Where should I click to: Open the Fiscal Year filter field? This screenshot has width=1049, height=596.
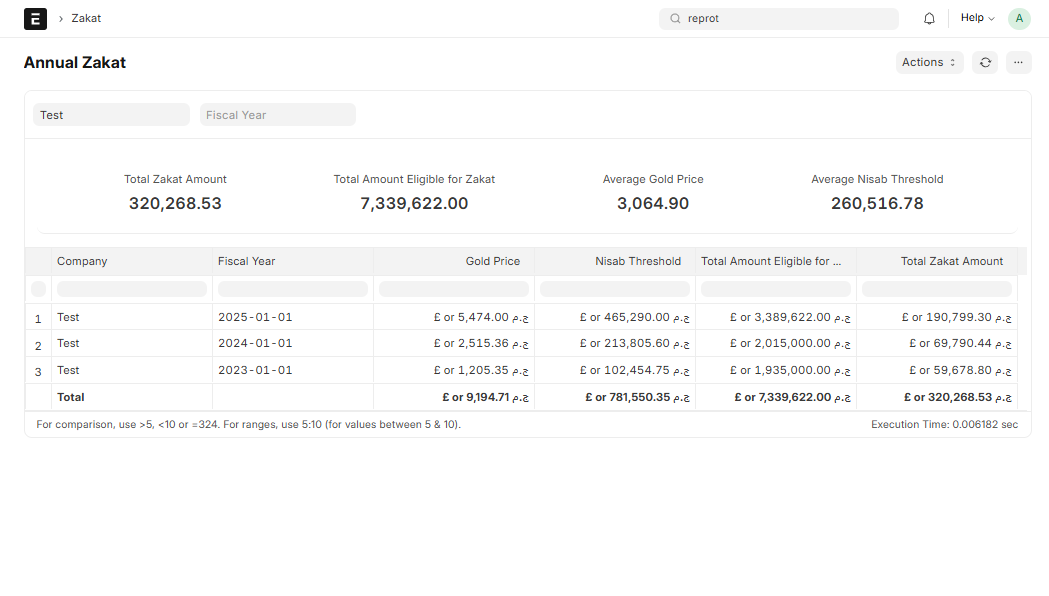277,115
